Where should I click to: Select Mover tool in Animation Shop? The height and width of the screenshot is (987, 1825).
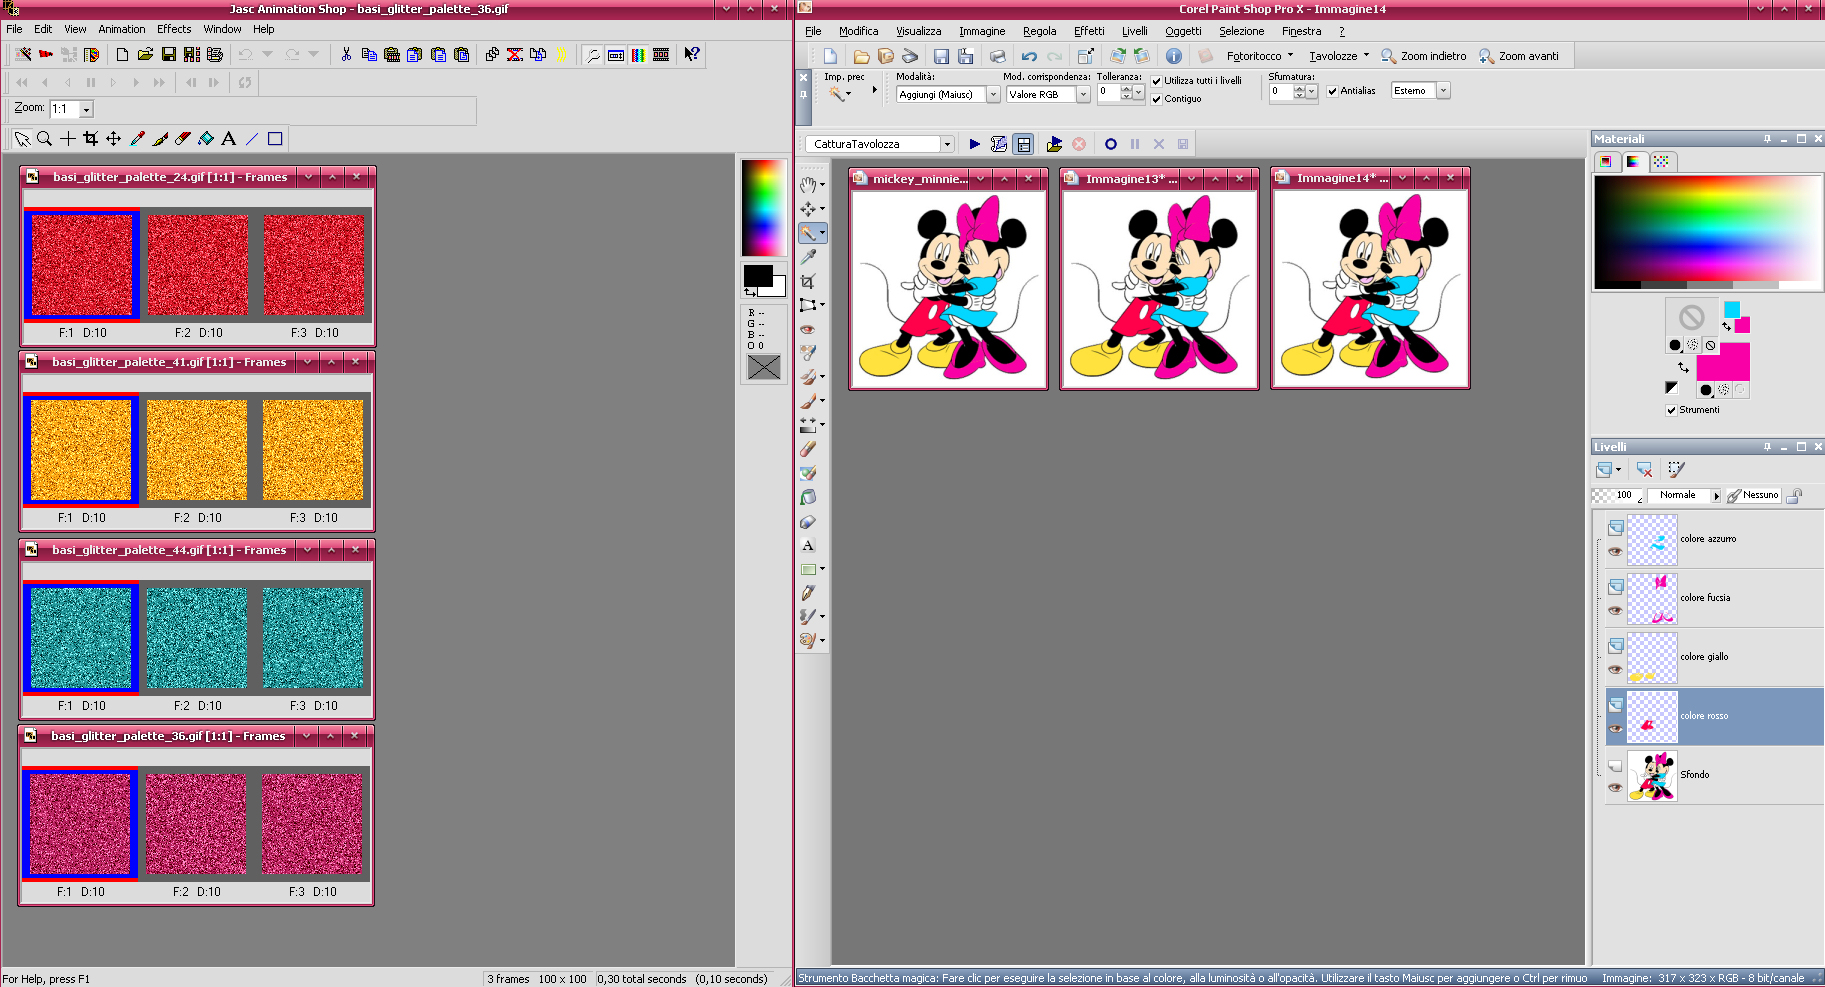[114, 139]
